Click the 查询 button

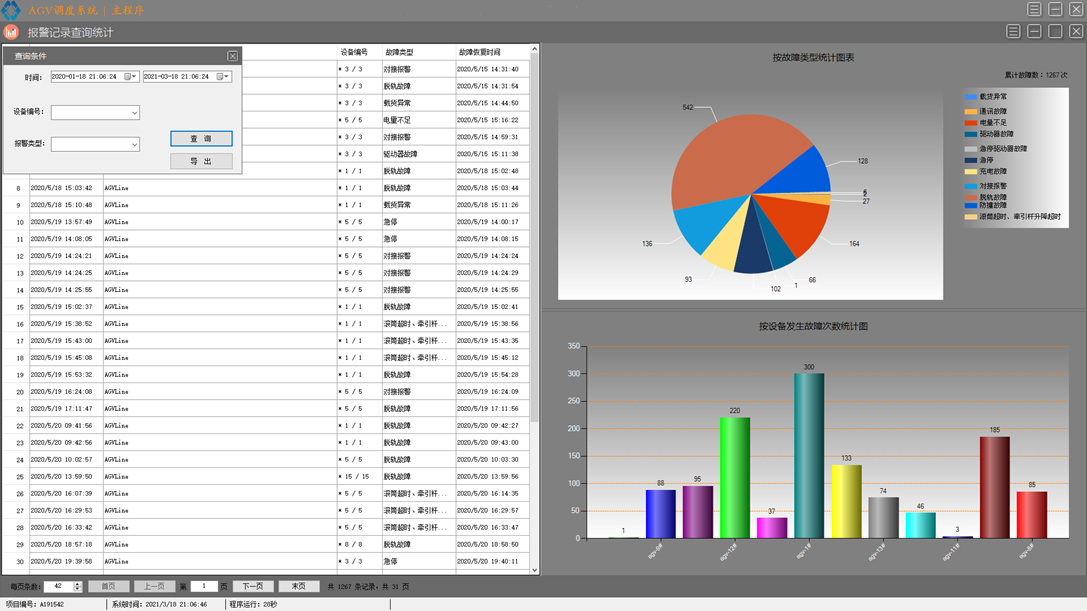pyautogui.click(x=201, y=139)
